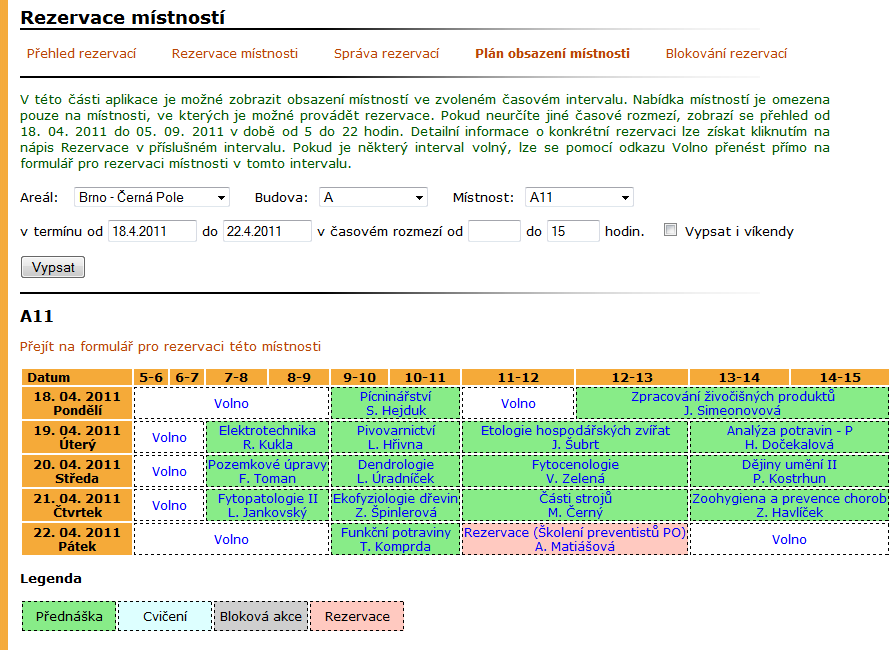
Task: Open Rezervace Školení preventistů PO entry
Action: coord(575,539)
